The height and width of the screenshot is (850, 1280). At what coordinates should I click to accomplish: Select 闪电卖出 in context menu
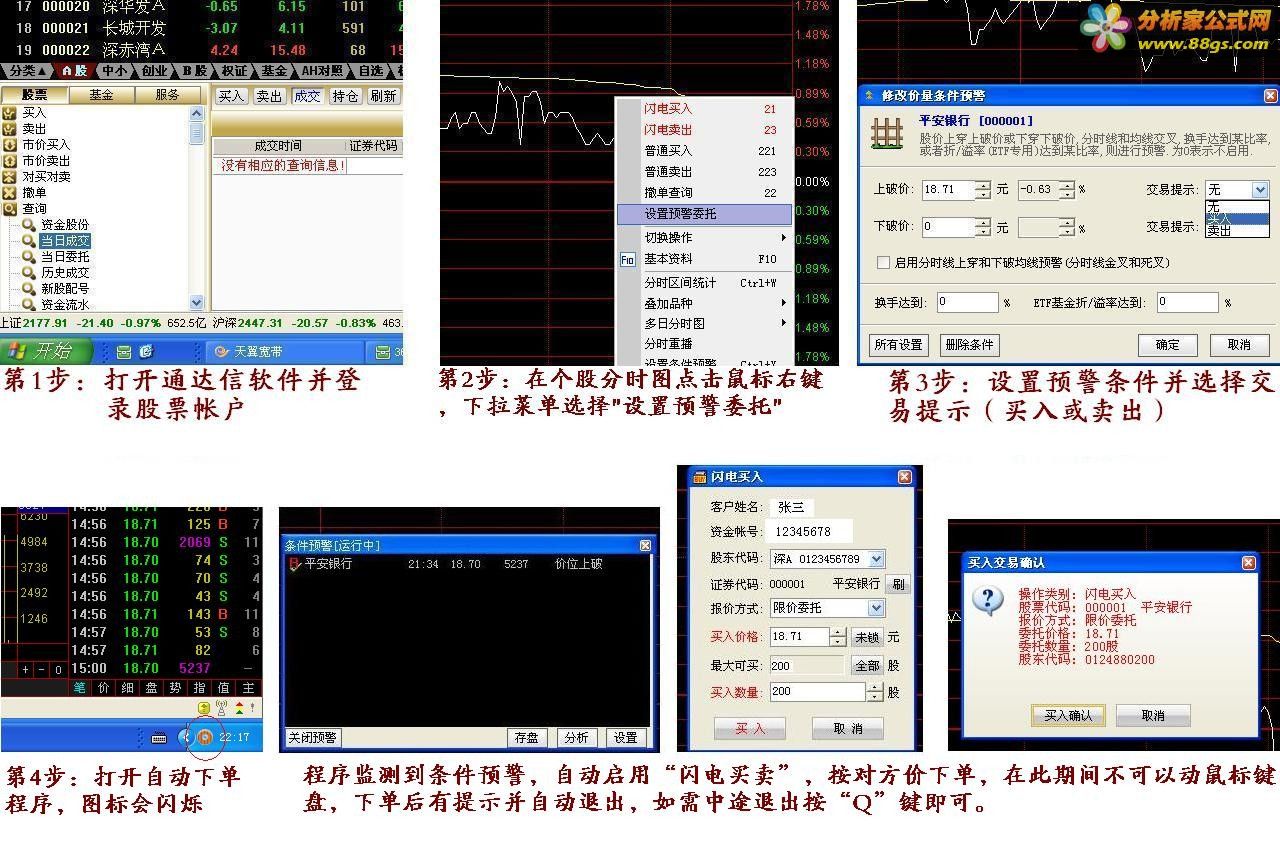pos(706,130)
